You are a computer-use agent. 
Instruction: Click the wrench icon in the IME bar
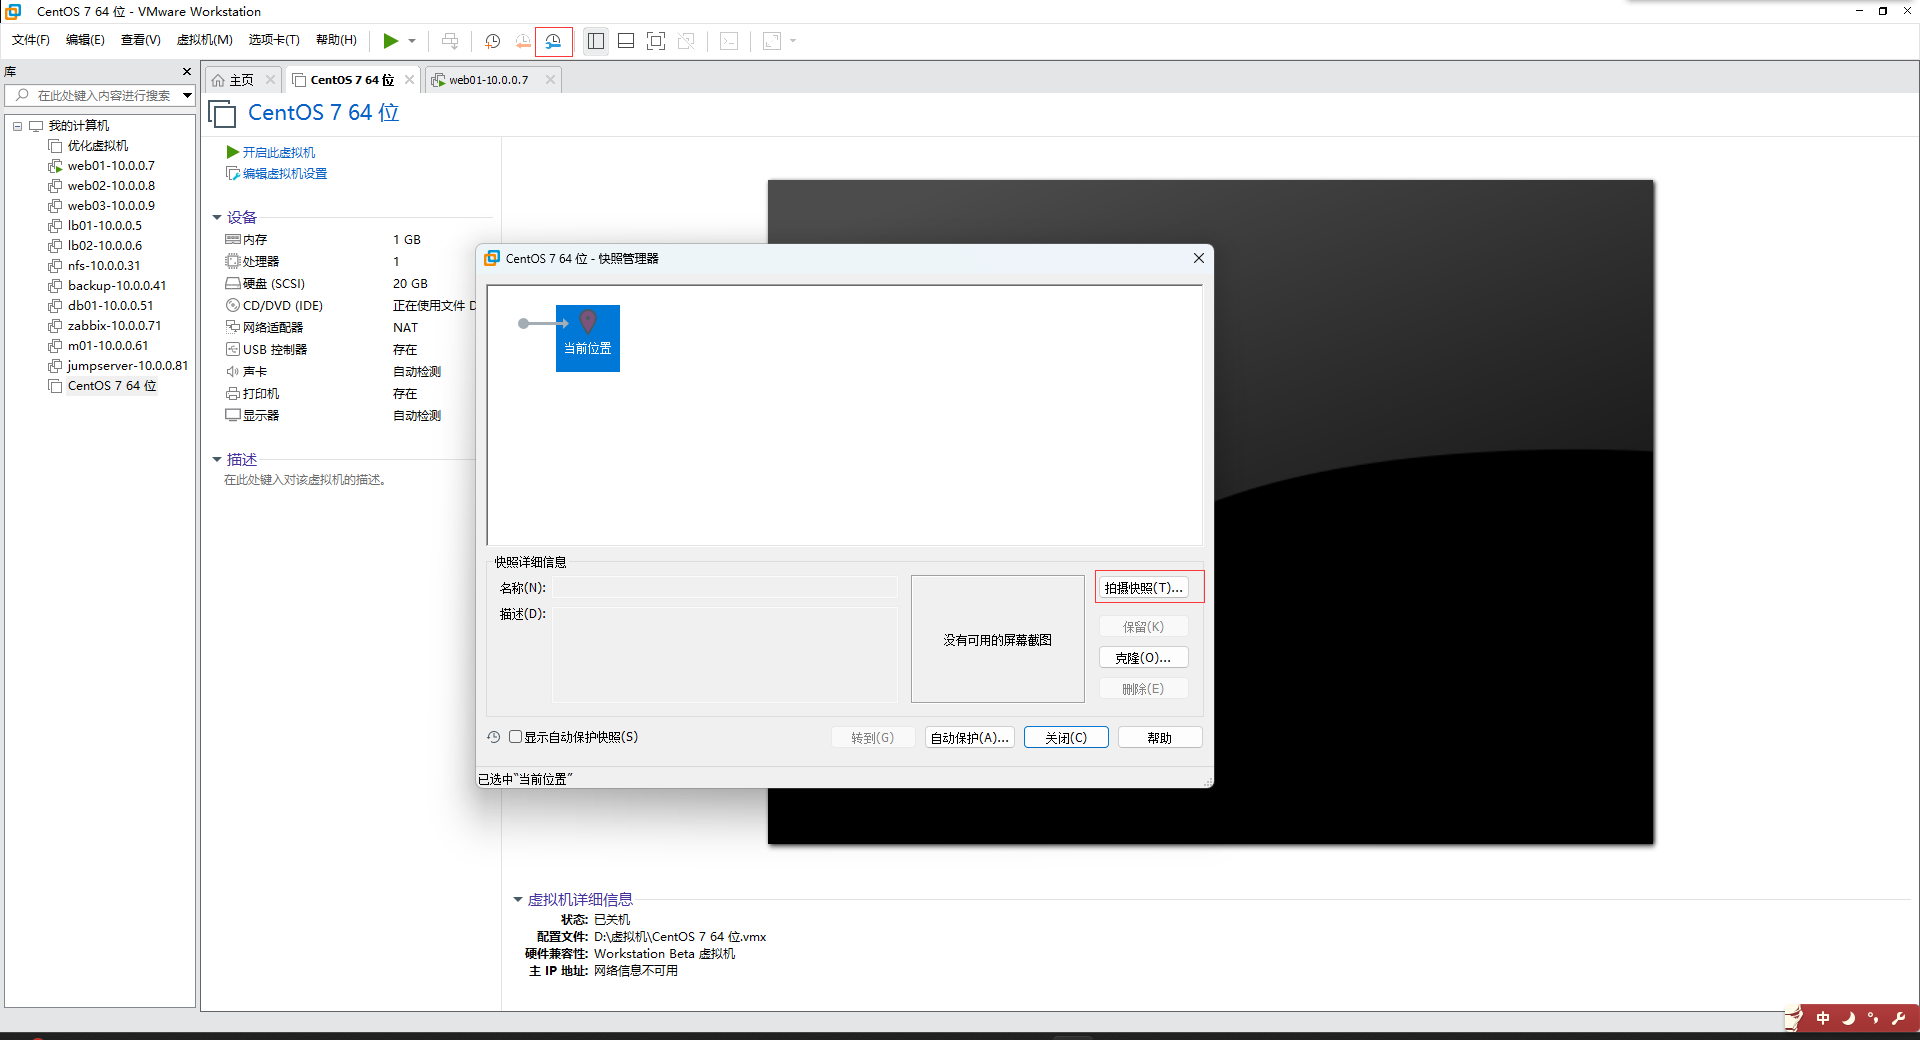coord(1898,1018)
